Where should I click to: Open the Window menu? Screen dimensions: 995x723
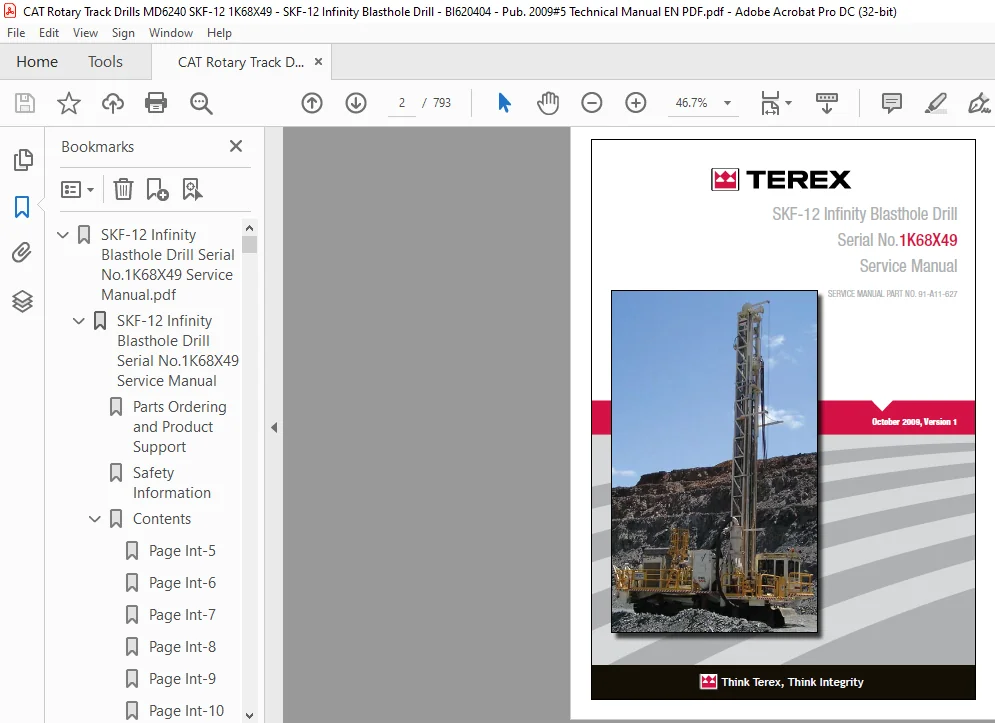(171, 33)
